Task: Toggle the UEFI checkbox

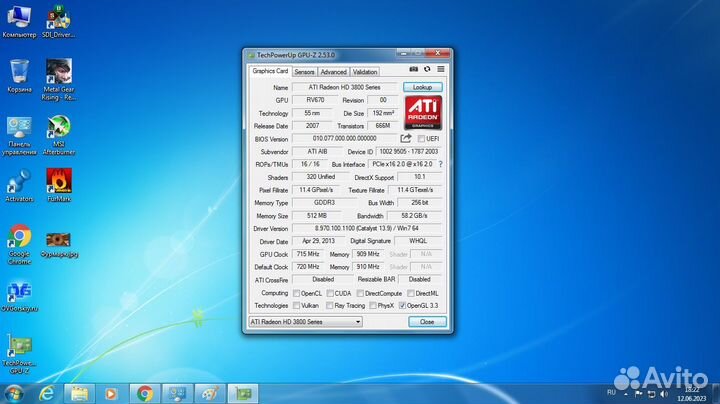Action: (421, 138)
